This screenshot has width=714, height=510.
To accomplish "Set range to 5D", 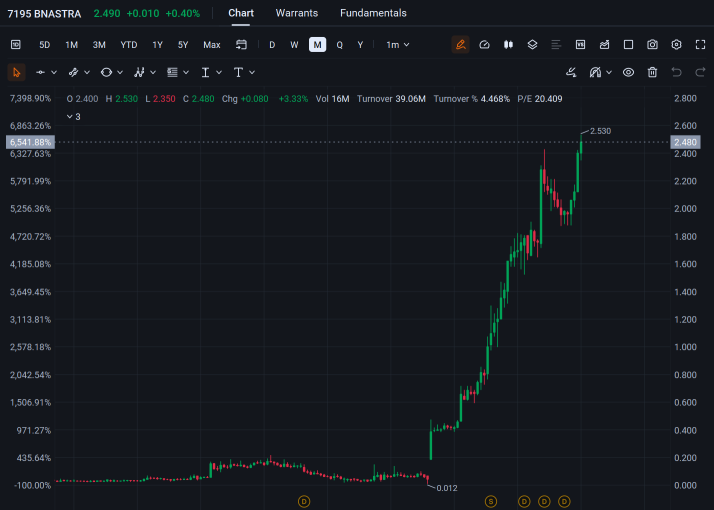I will click(45, 45).
